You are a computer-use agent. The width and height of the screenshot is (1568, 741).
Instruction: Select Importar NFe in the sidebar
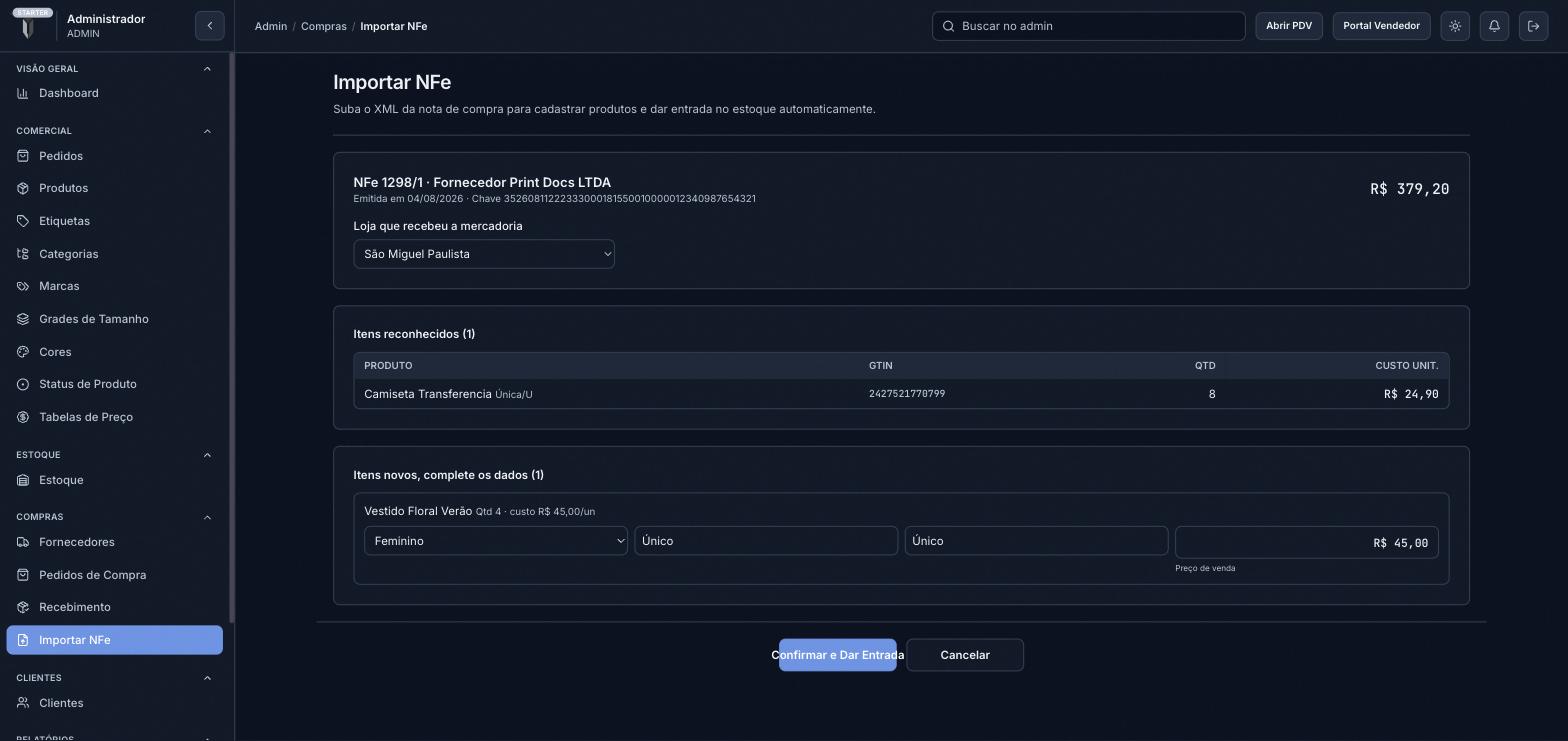(x=115, y=640)
